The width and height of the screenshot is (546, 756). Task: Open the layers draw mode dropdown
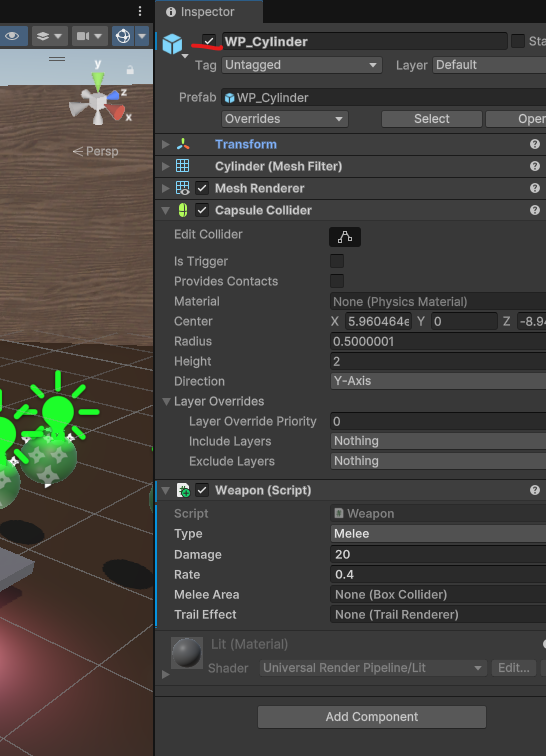(50, 36)
